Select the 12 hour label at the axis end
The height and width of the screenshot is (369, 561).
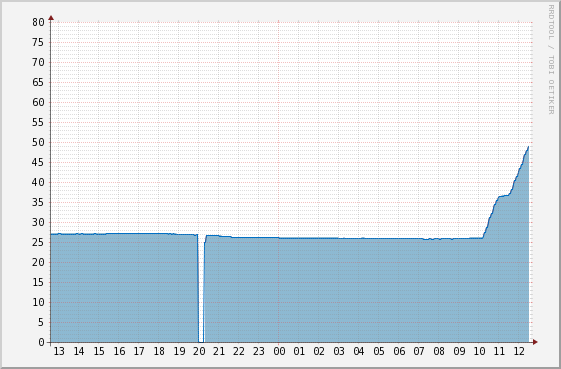click(x=519, y=351)
